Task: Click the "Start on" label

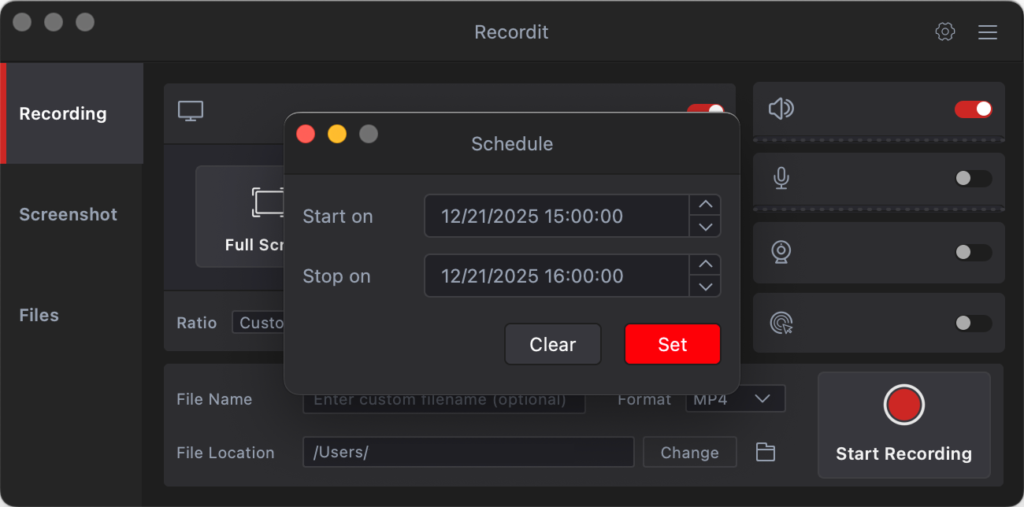Action: [338, 216]
